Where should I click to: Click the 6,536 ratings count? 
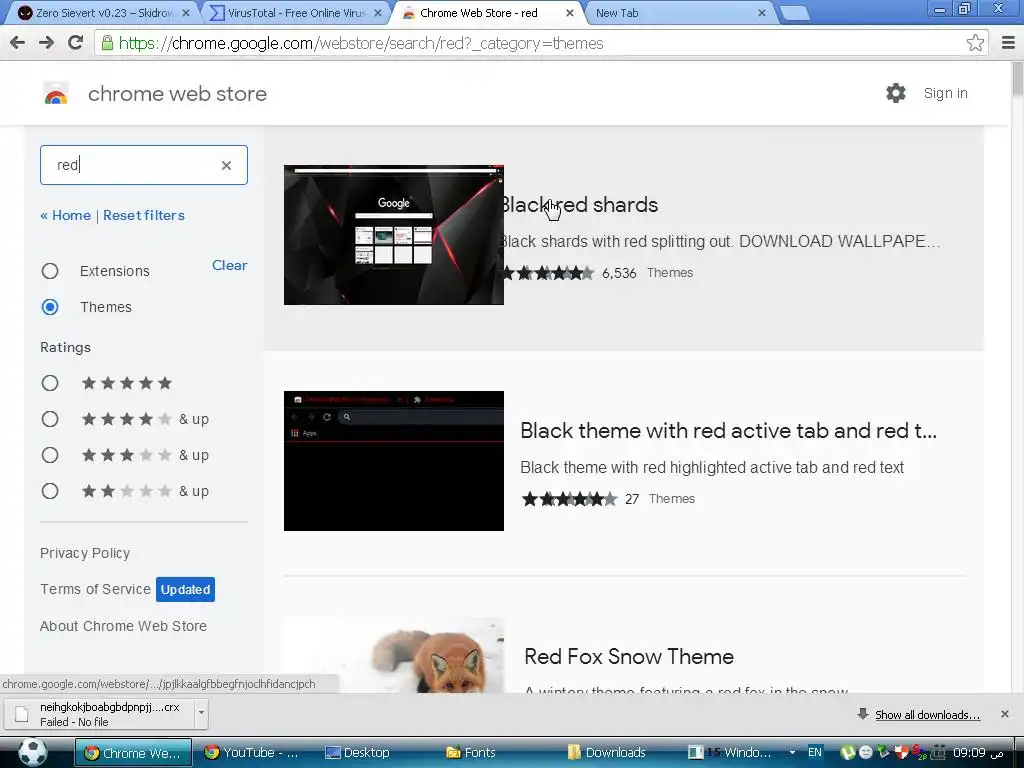[618, 273]
